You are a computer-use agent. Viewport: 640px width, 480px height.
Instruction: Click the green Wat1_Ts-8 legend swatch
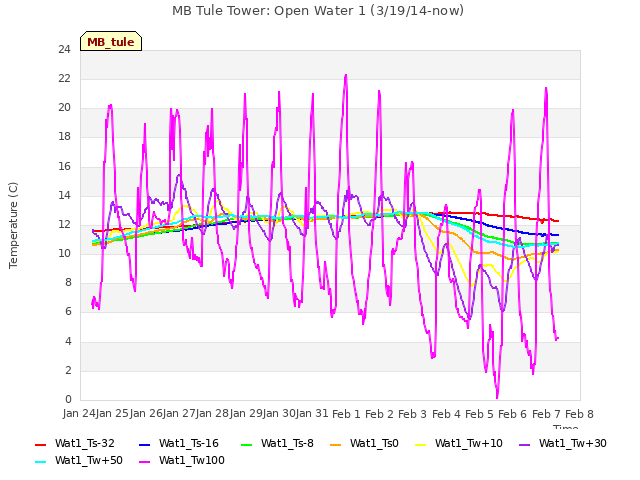pyautogui.click(x=247, y=444)
